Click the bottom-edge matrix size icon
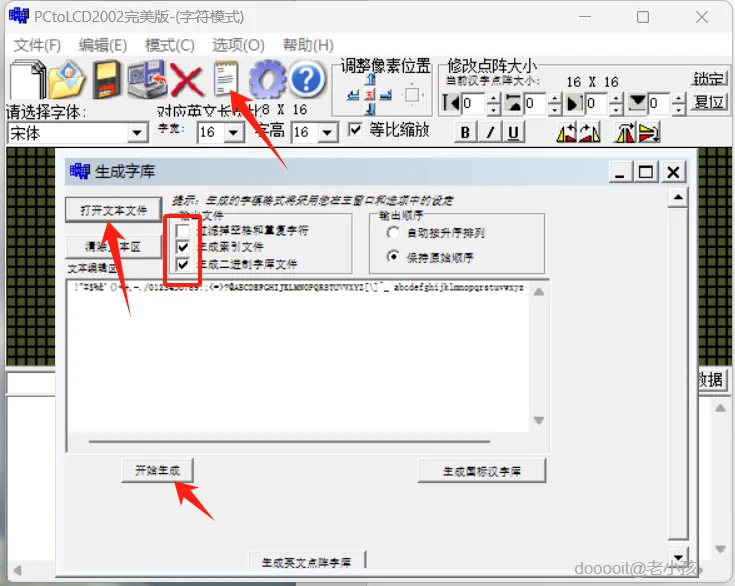Viewport: 735px width, 586px height. [x=638, y=103]
